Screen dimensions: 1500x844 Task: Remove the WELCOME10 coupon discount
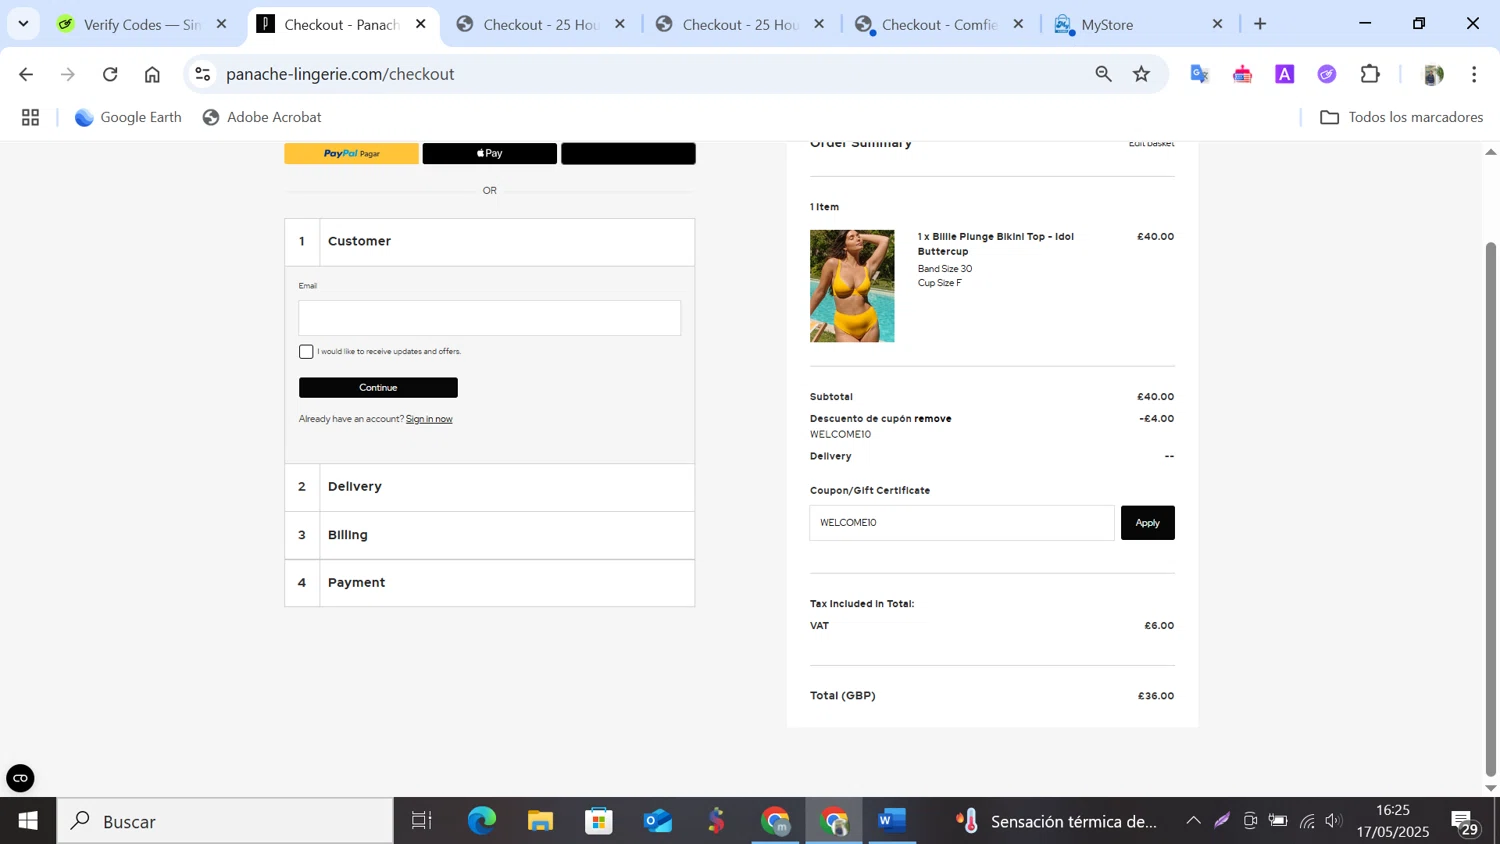932,419
